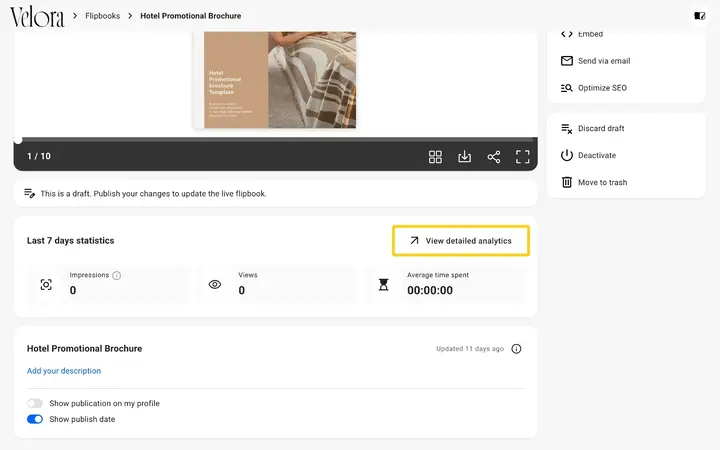Click the 00:00:00 average time value
This screenshot has width=720, height=450.
click(x=430, y=290)
